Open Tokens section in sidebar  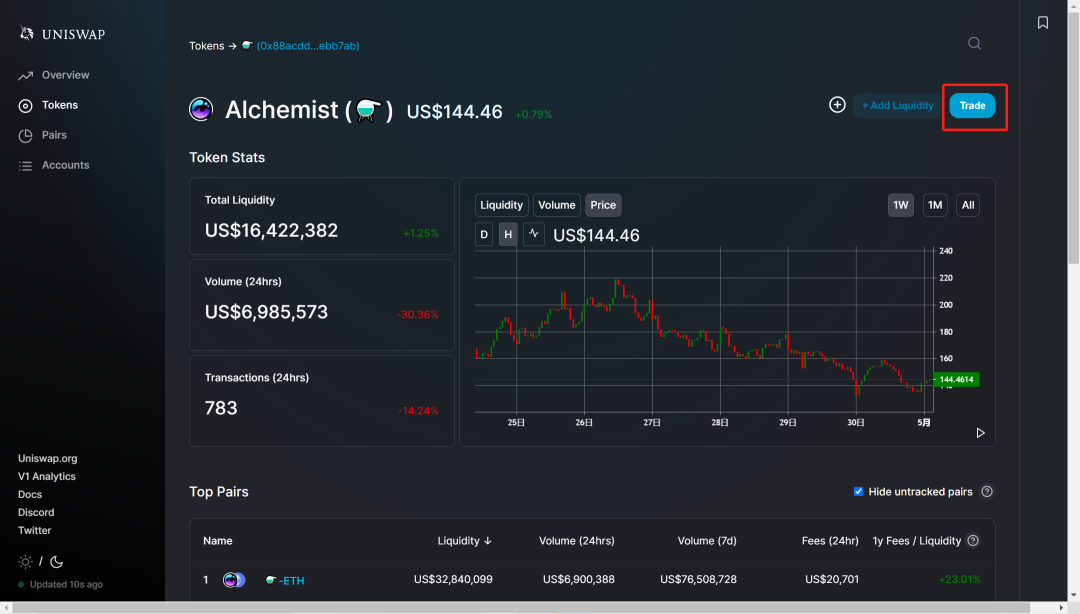(x=60, y=105)
